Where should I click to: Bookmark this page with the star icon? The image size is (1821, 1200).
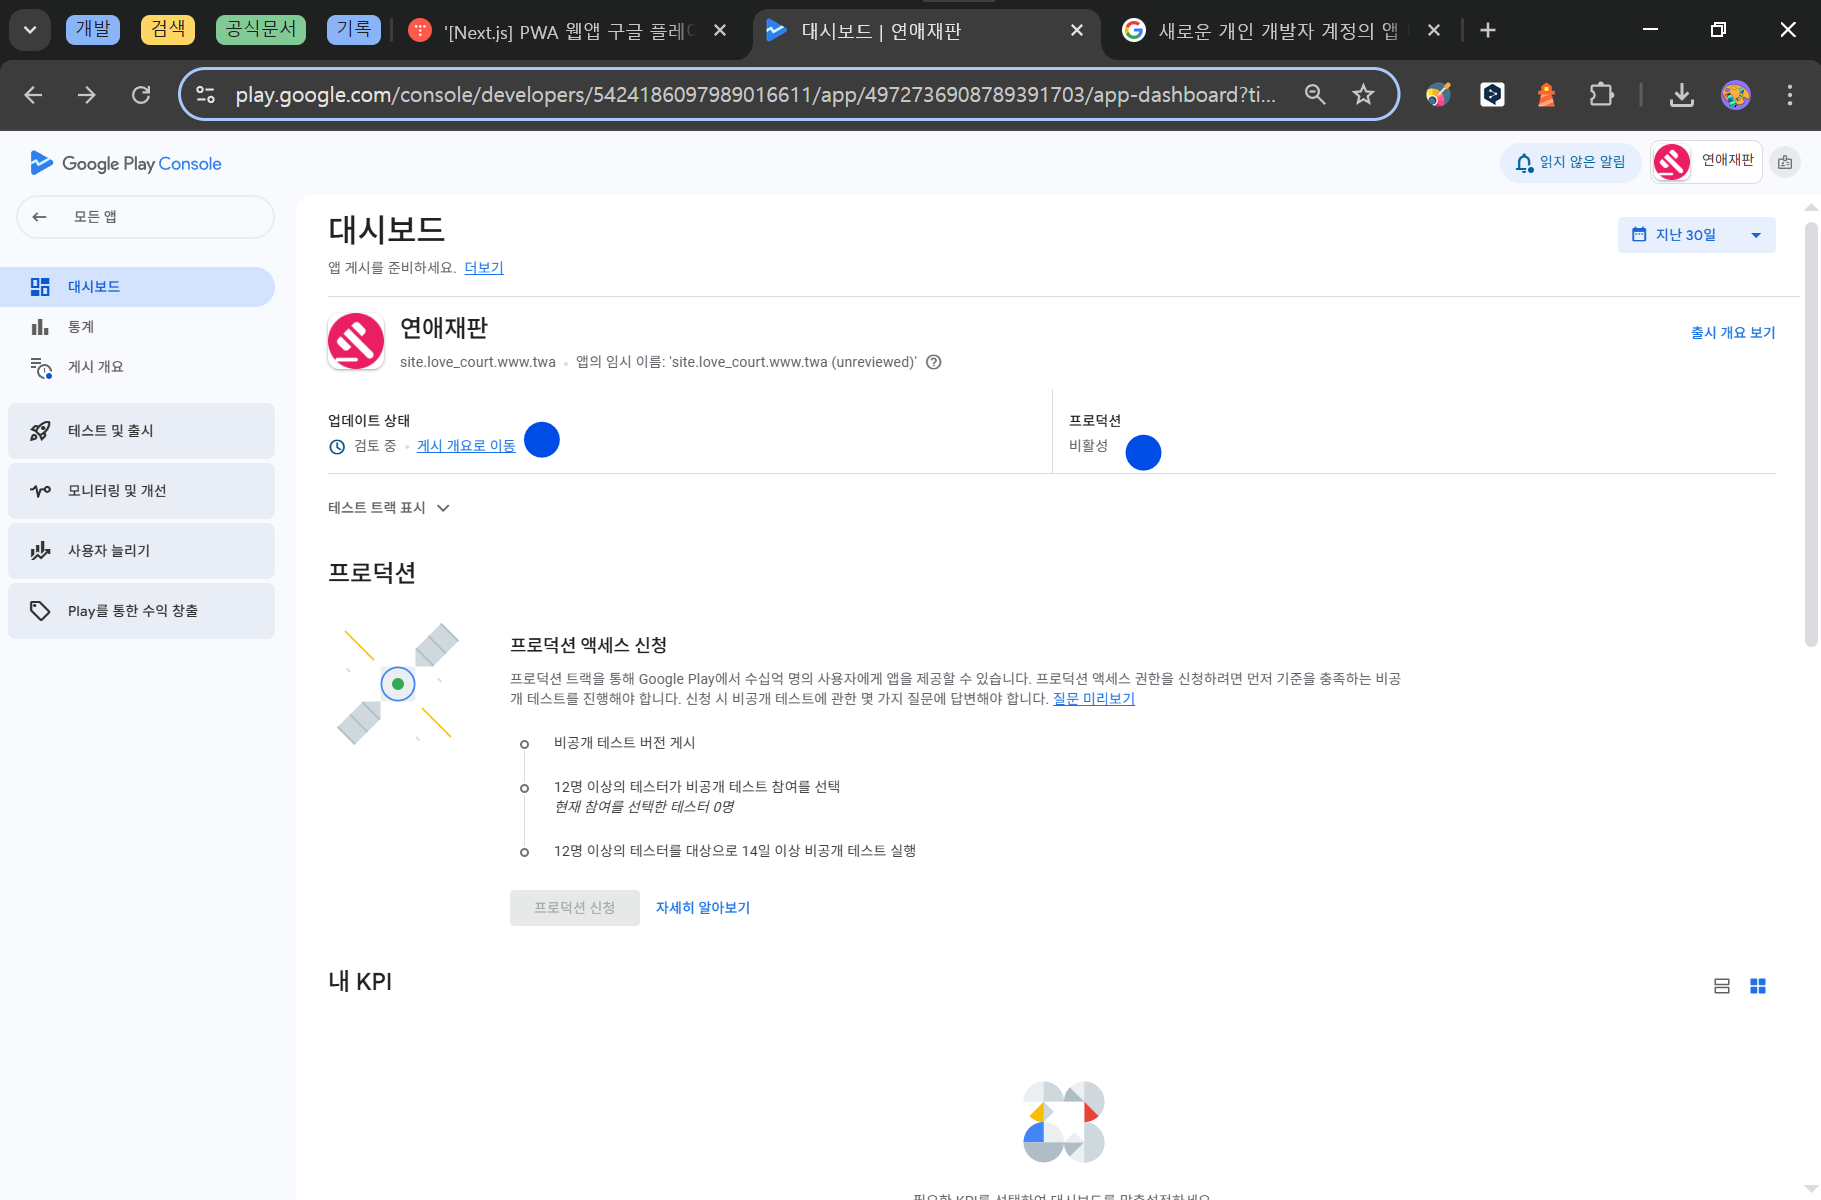tap(1363, 95)
